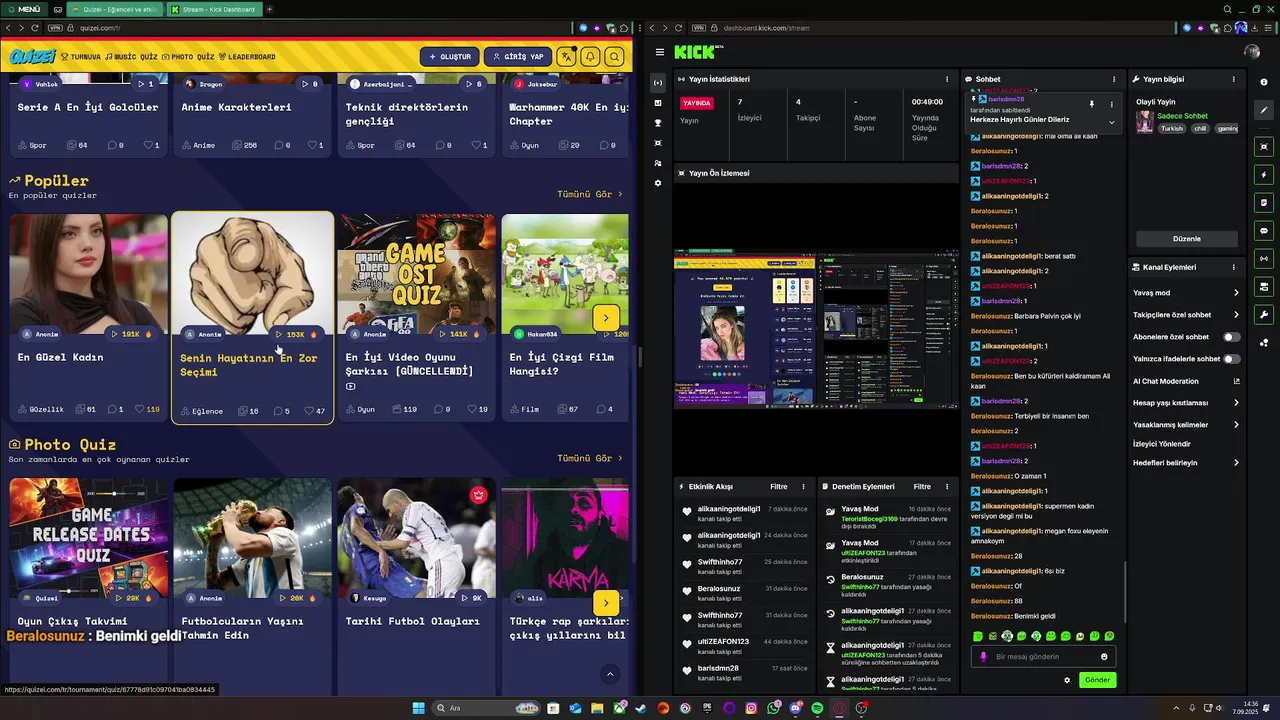This screenshot has width=1280, height=720.
Task: Toggle Yalnızca ifadelerle sohbet switch
Action: 1232,359
